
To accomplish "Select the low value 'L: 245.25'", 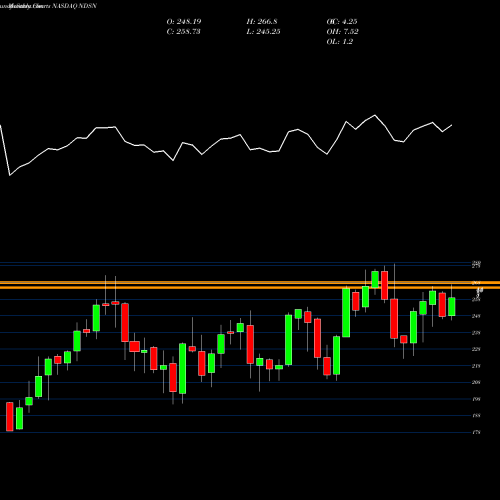I will pyautogui.click(x=263, y=32).
